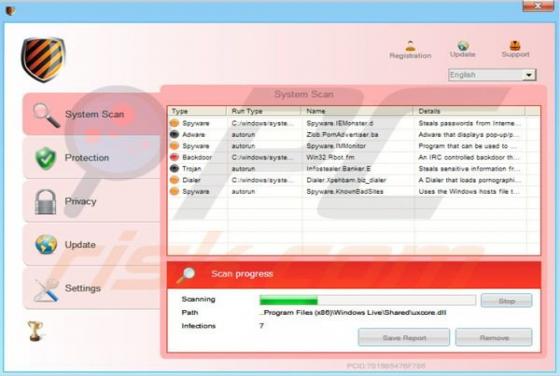Click the small shield icon in title bar
This screenshot has width=560, height=376.
tap(10, 11)
